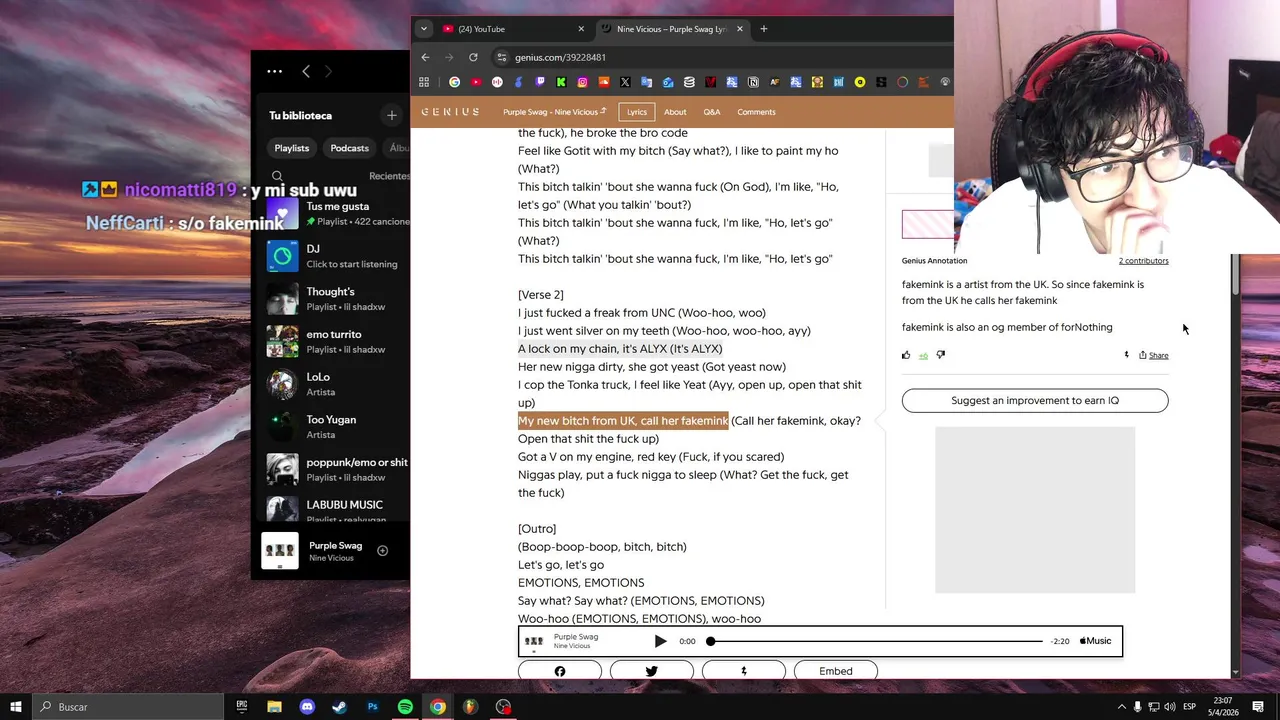The height and width of the screenshot is (720, 1280).
Task: Click Purple Swag album thumbnail in Spotify
Action: [x=280, y=550]
